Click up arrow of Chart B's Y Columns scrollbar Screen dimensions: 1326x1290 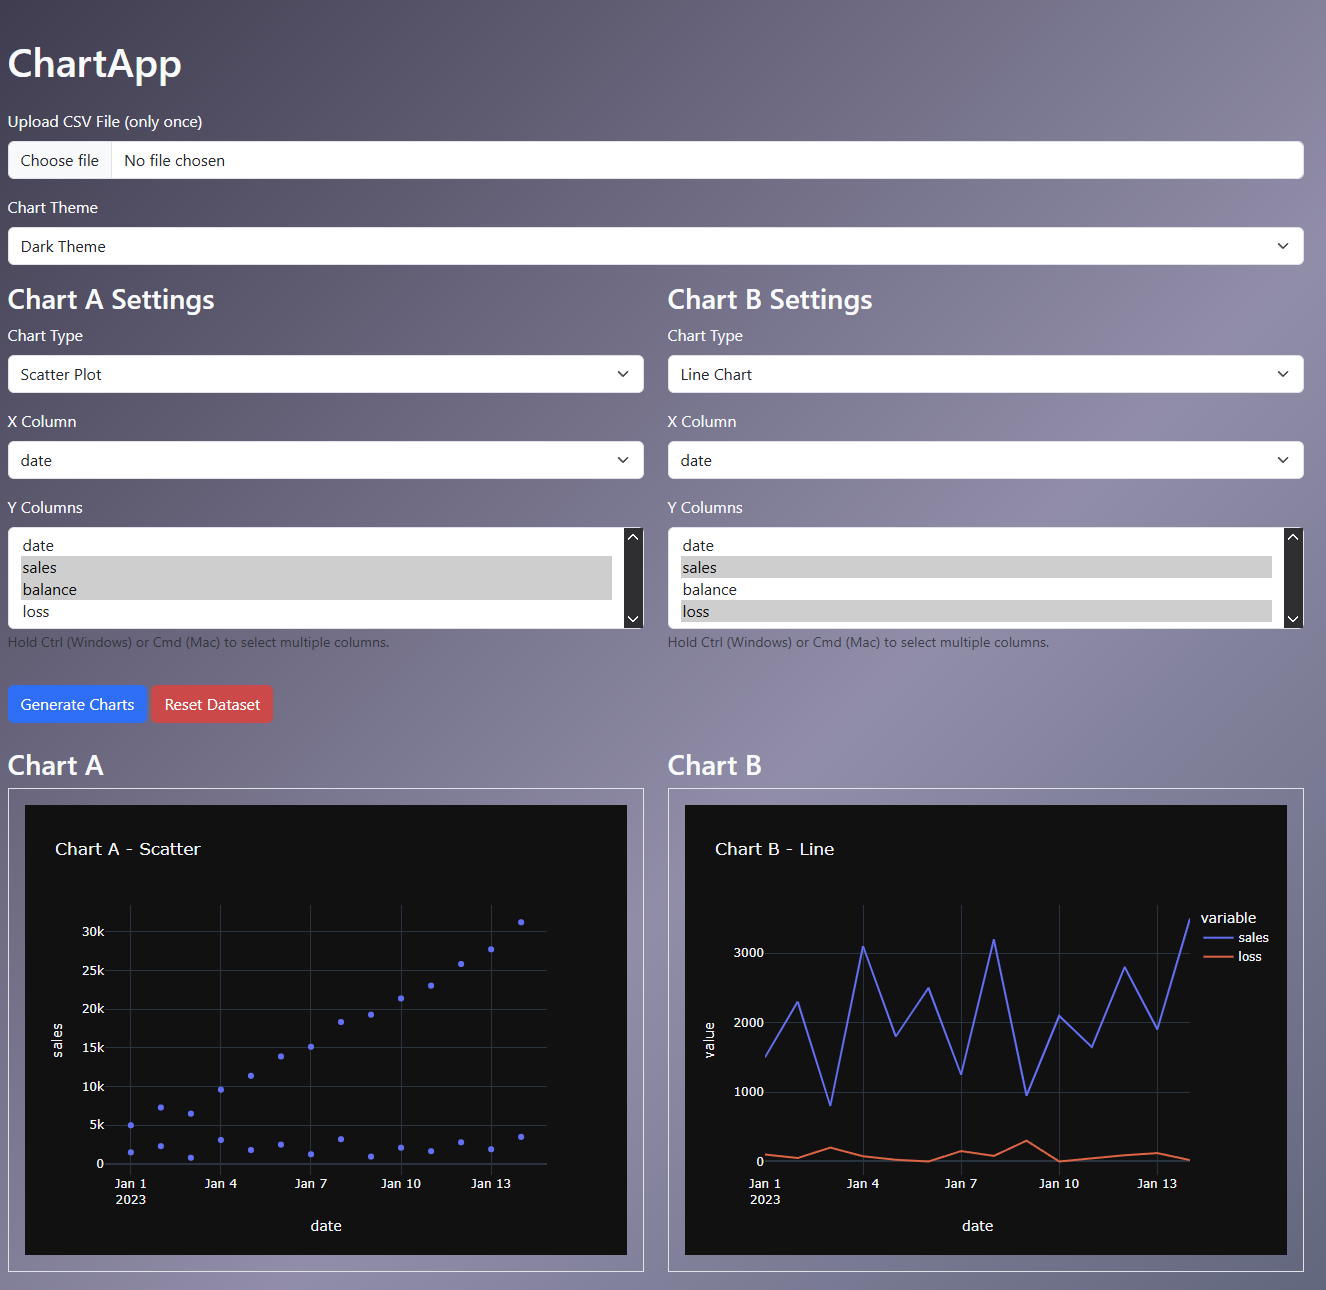click(1293, 537)
